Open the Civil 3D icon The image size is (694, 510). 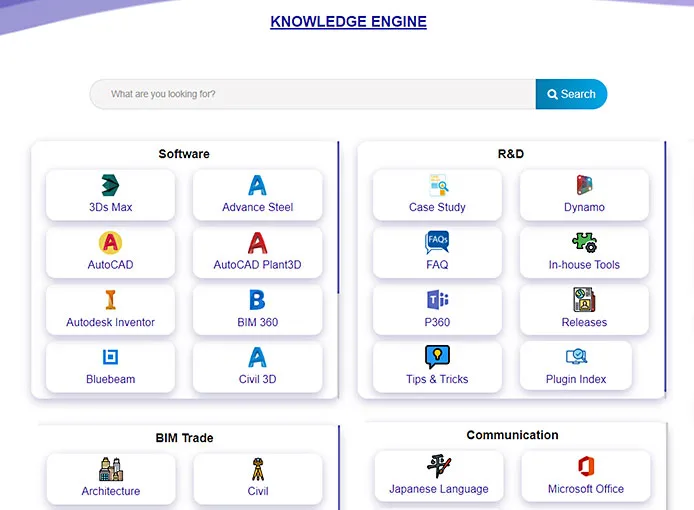tap(257, 357)
